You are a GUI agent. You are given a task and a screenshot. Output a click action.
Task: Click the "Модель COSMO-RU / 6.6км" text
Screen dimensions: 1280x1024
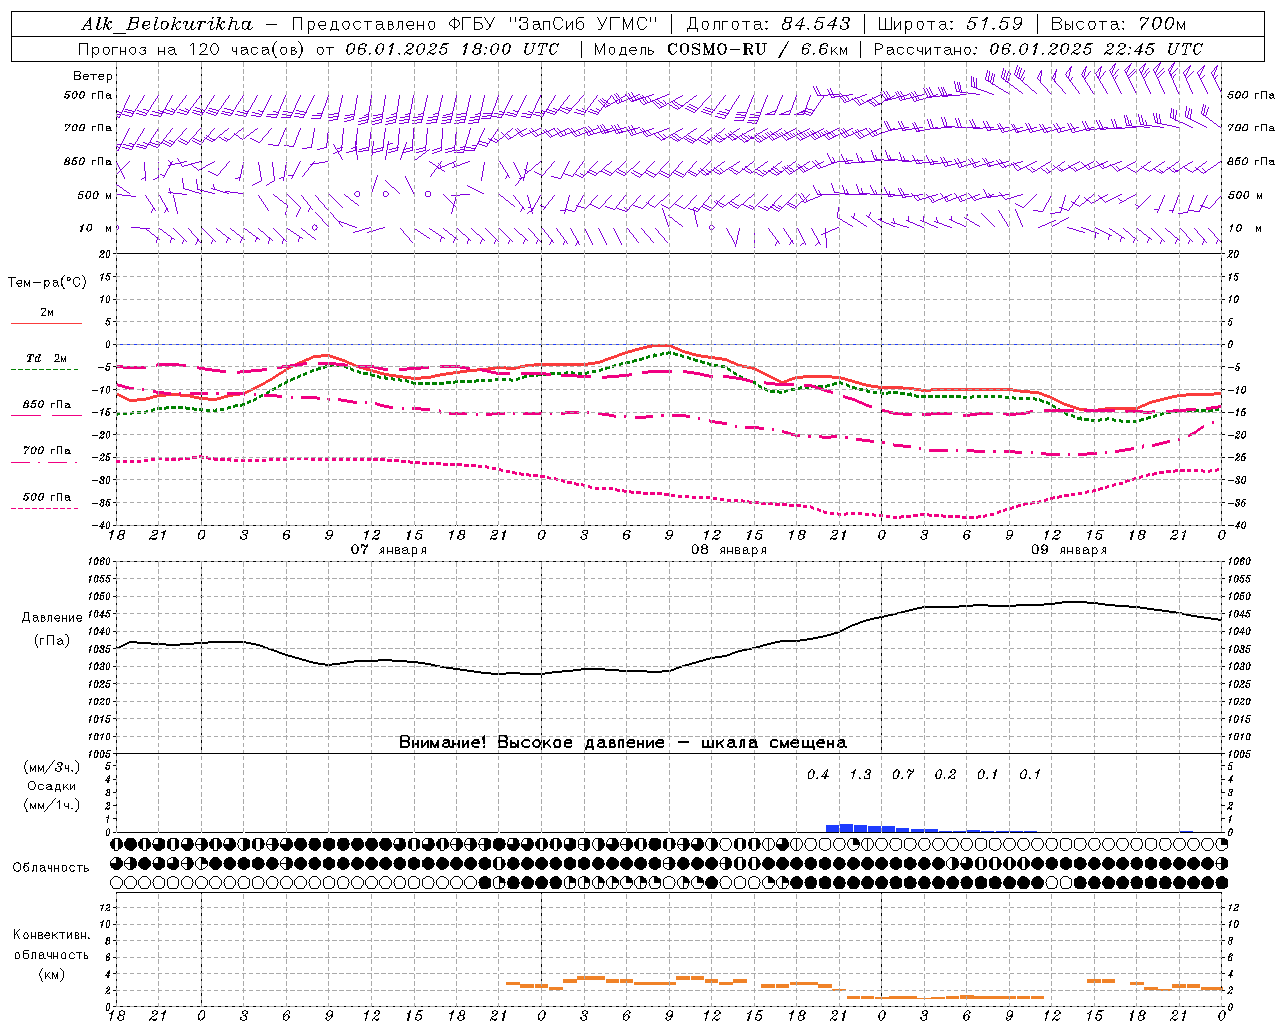[x=721, y=49]
